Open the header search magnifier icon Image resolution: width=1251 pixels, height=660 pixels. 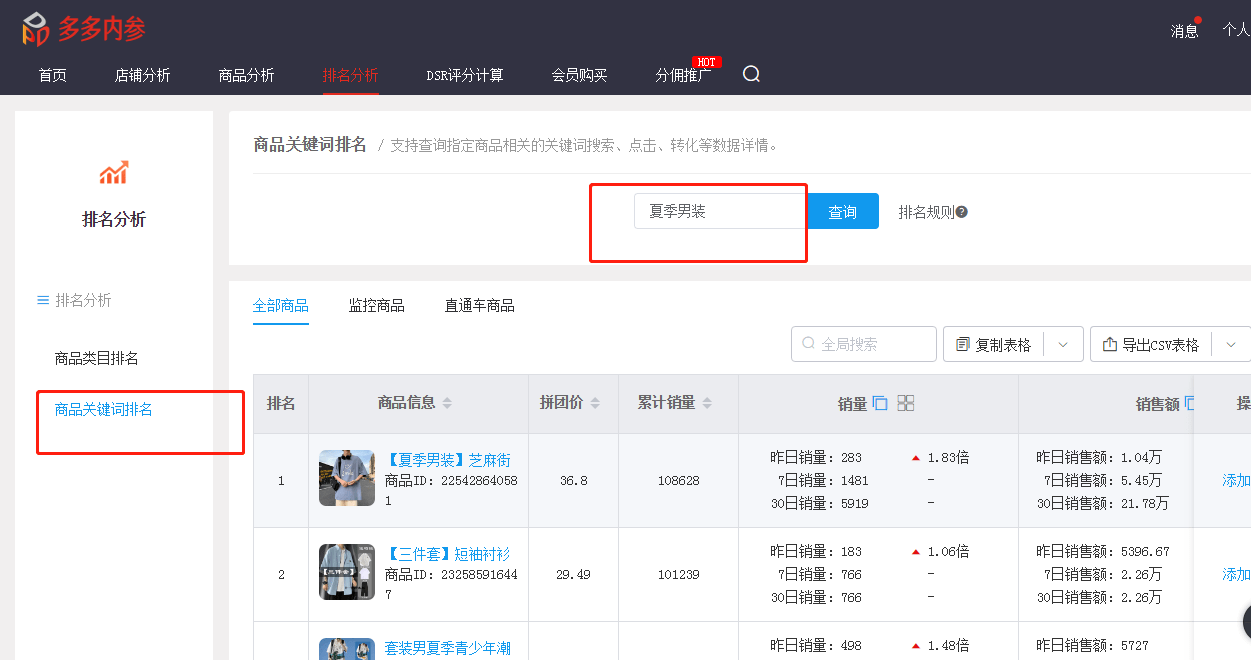(x=751, y=74)
